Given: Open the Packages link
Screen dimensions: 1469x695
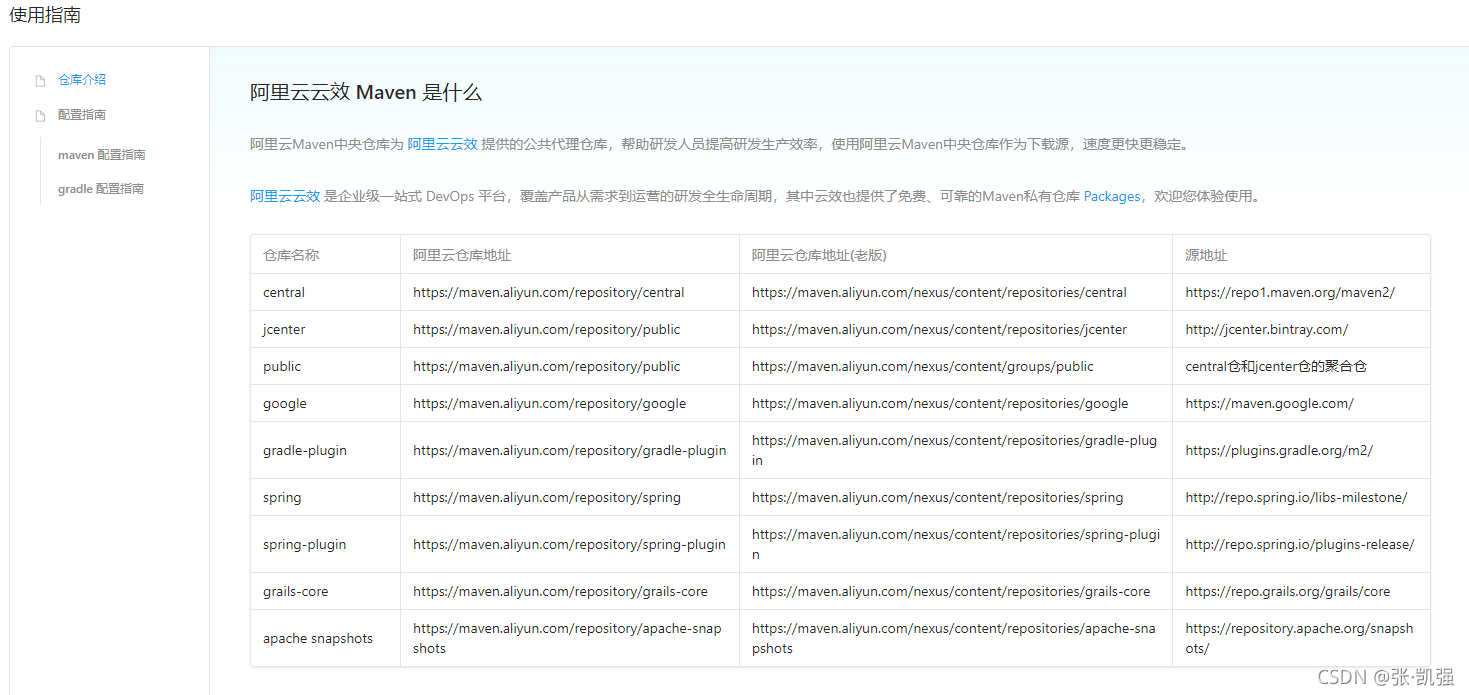Looking at the screenshot, I should coord(1112,196).
